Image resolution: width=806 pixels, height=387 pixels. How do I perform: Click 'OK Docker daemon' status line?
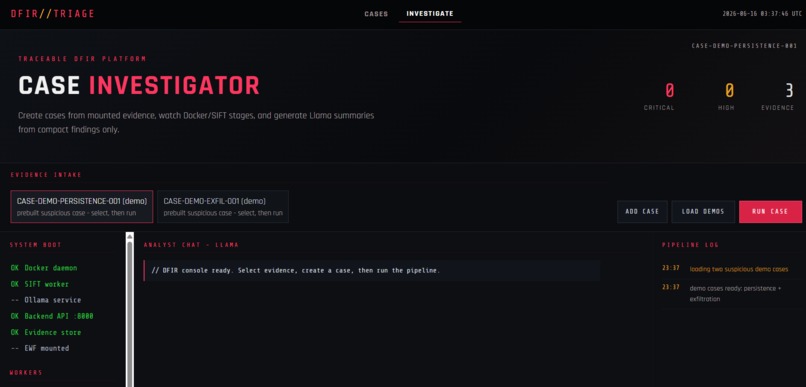pos(44,268)
